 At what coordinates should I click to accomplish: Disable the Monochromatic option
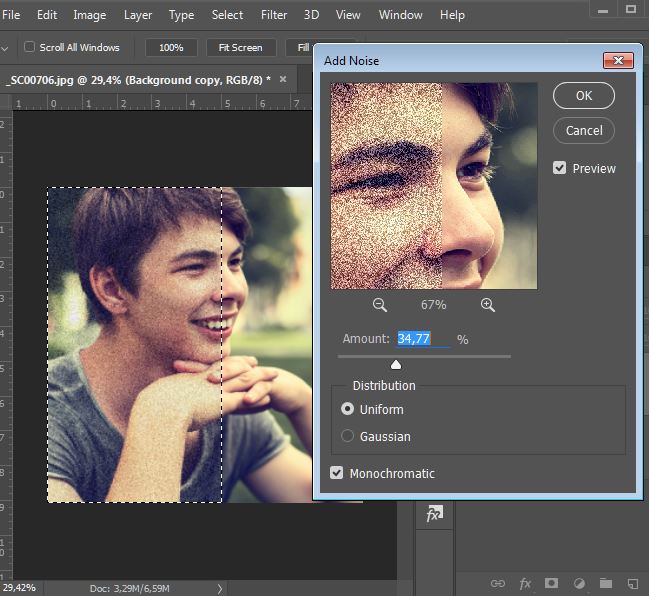point(337,473)
